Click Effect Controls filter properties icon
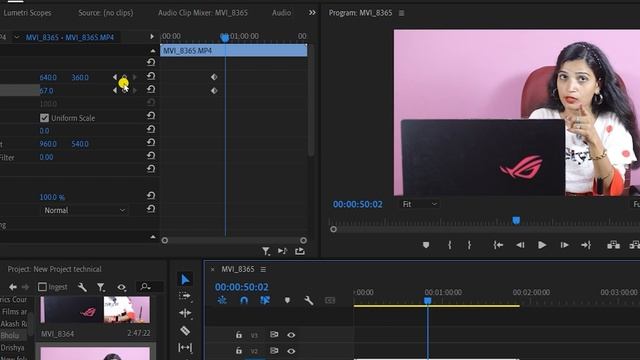 click(x=266, y=251)
